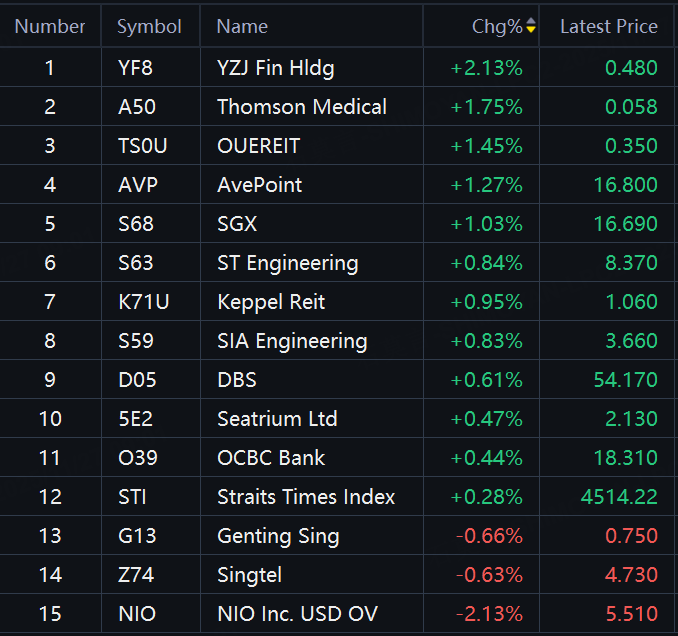This screenshot has width=678, height=636.
Task: Sort by Chg% sort arrow icon
Action: (x=531, y=27)
